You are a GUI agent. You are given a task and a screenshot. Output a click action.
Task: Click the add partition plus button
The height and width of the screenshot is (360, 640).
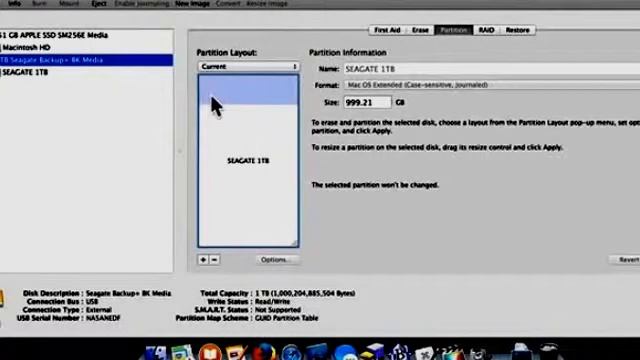coord(203,260)
